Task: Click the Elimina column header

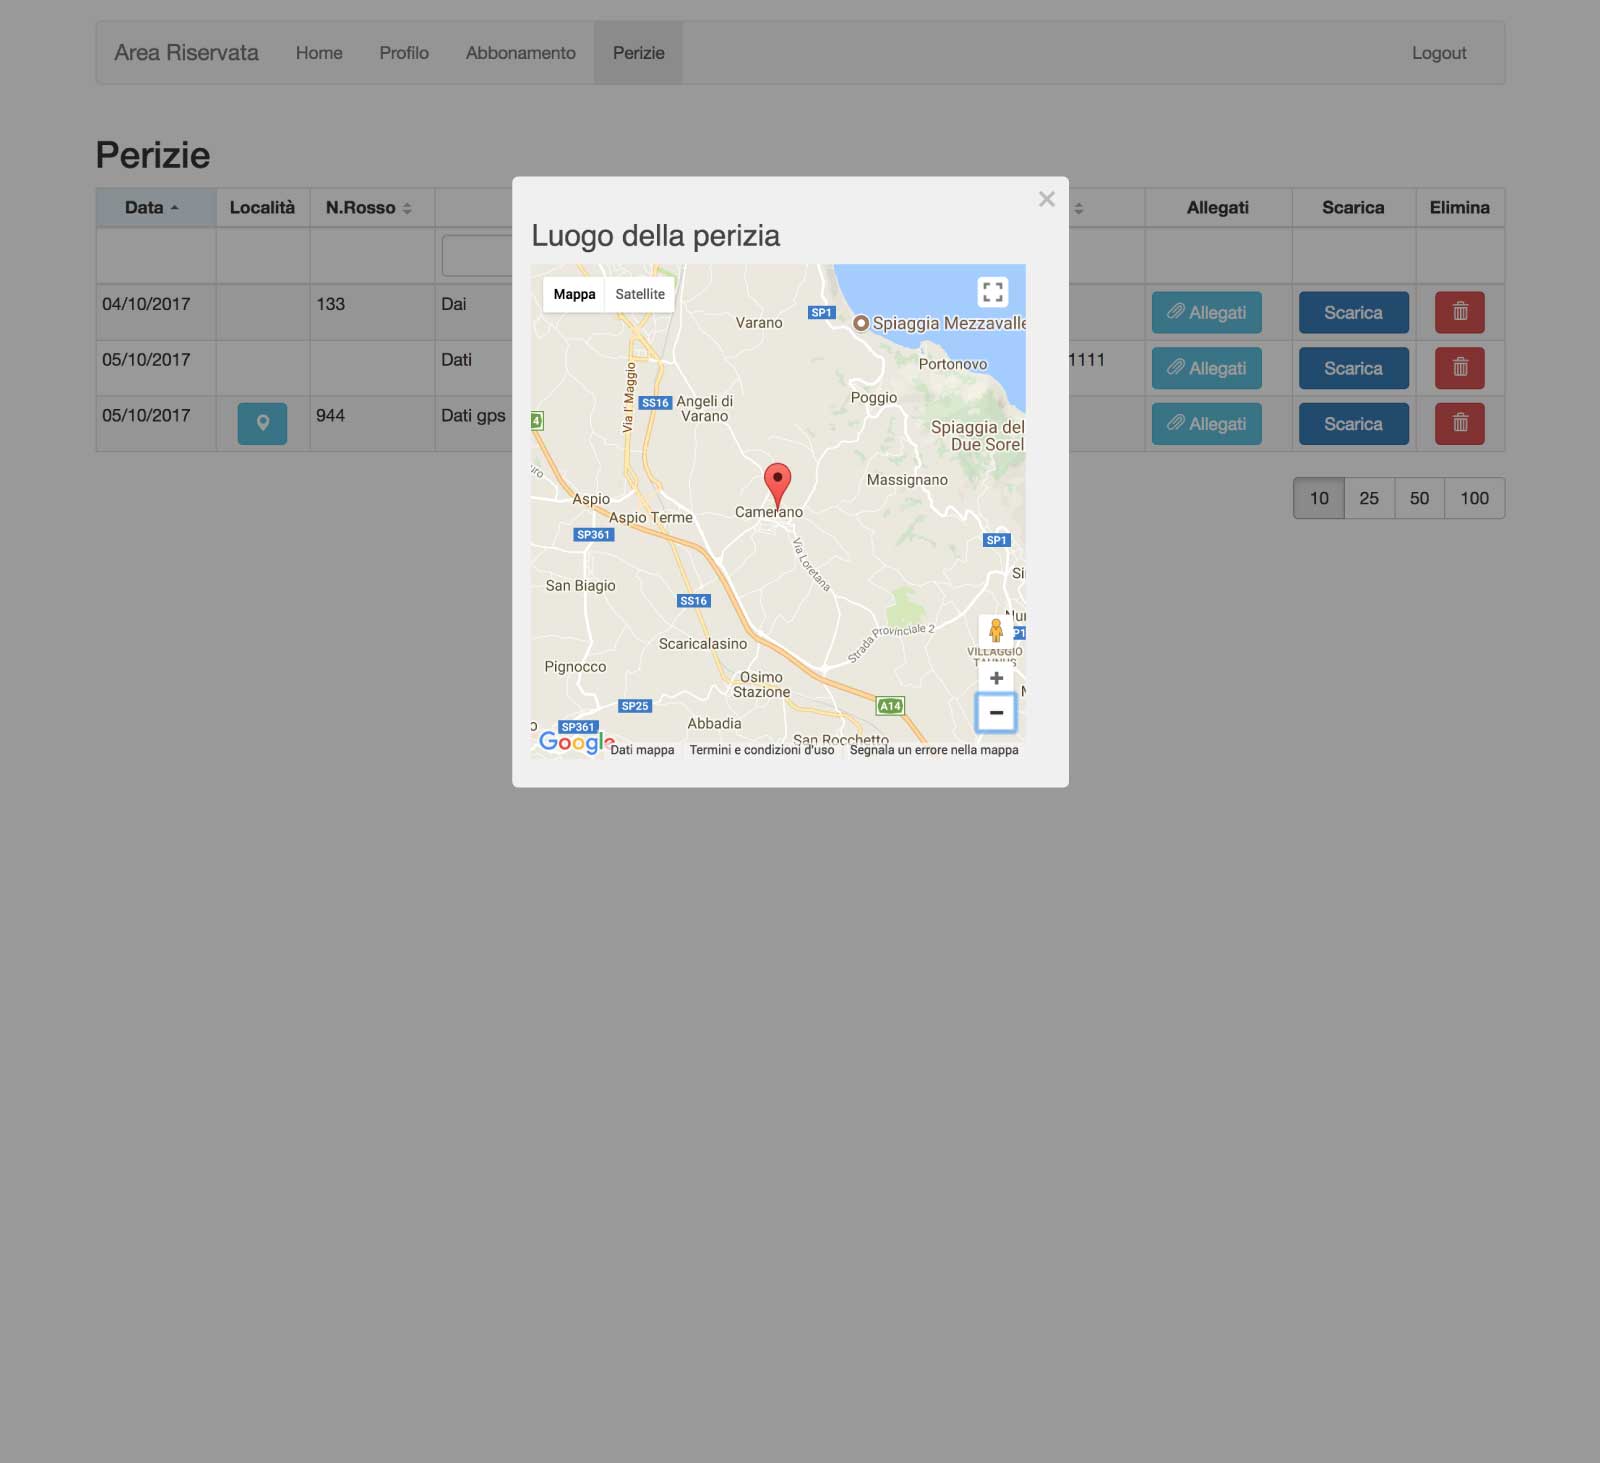Action: pyautogui.click(x=1459, y=207)
